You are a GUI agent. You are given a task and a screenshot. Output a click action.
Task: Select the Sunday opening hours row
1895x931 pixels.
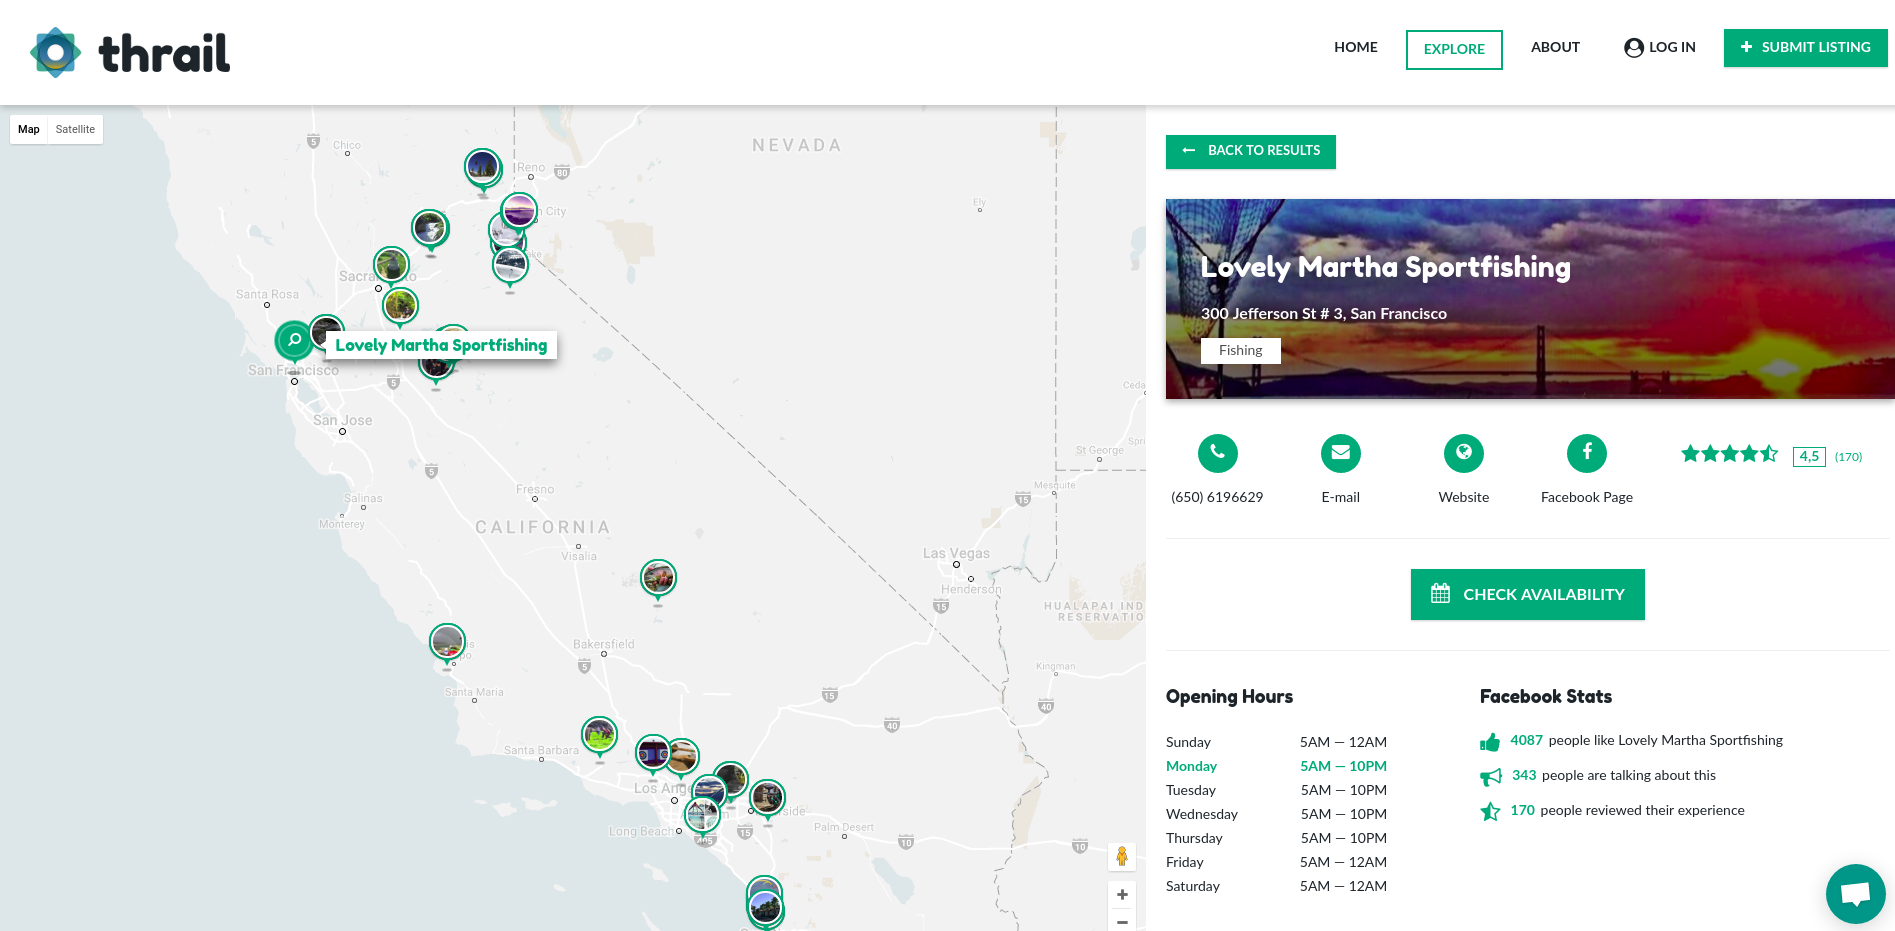coord(1276,742)
